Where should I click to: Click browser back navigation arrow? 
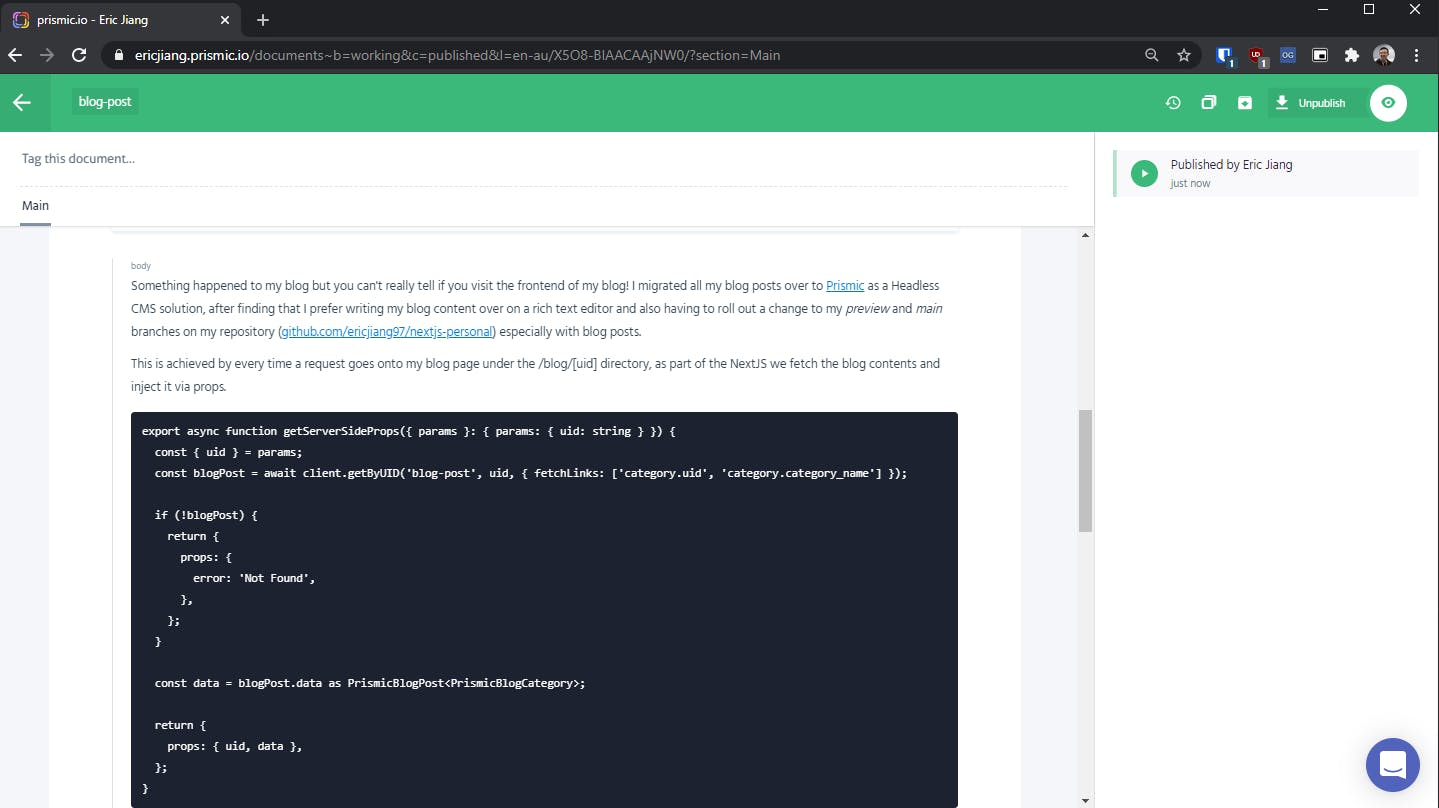(15, 55)
